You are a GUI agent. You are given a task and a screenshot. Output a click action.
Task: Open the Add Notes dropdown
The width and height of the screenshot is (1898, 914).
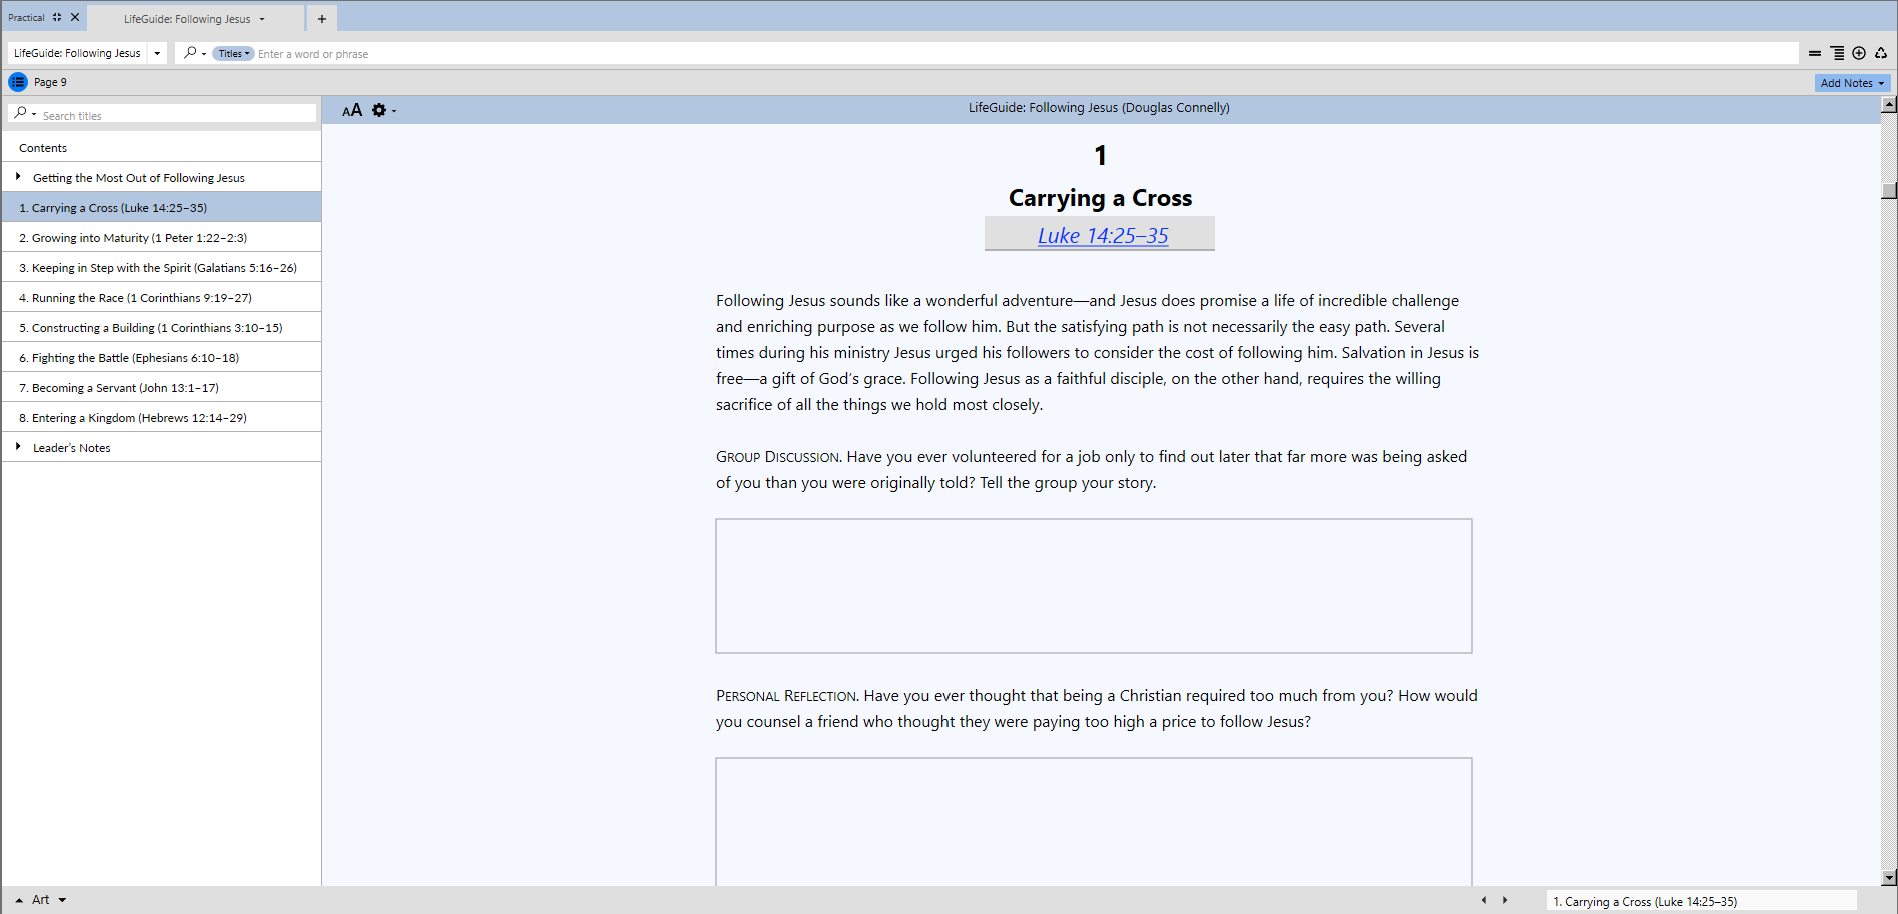point(1851,83)
